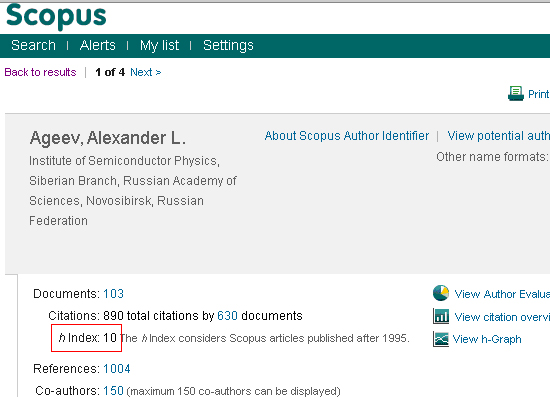The image size is (550, 397).
Task: Open Settings in navigation bar
Action: pyautogui.click(x=228, y=46)
